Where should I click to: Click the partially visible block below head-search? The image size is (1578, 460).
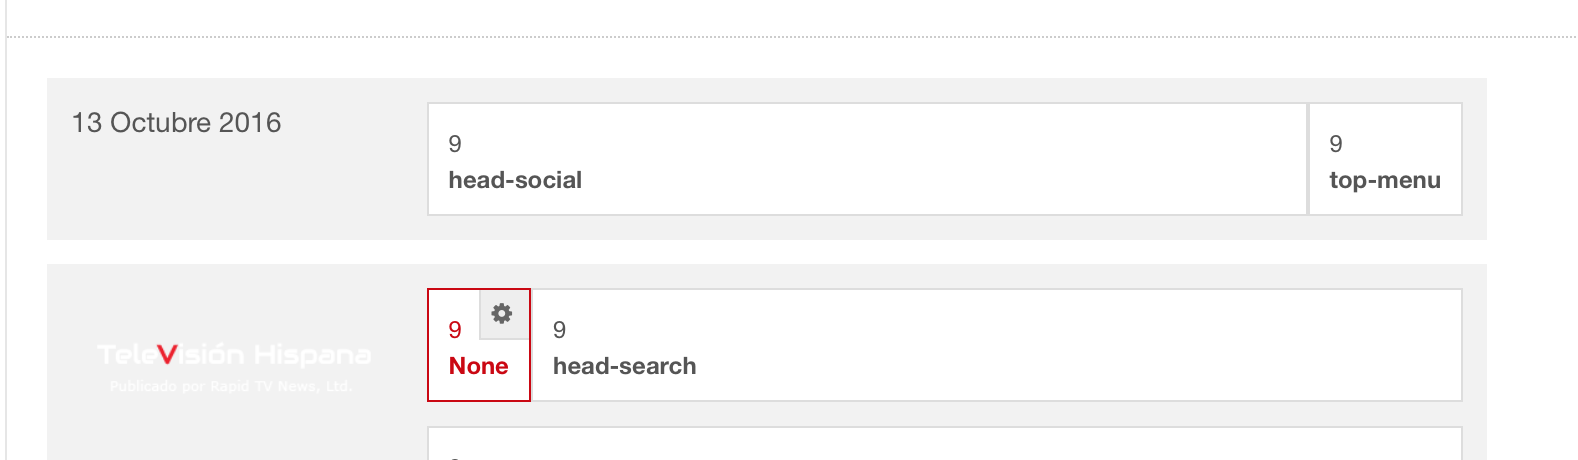944,444
